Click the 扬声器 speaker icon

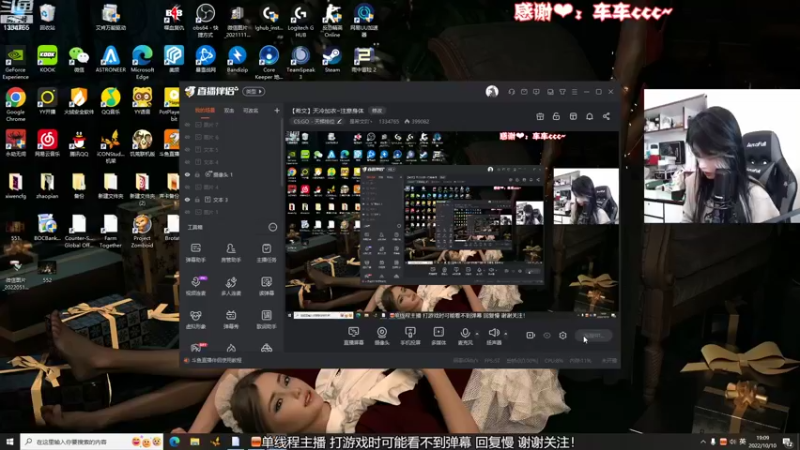[x=493, y=333]
